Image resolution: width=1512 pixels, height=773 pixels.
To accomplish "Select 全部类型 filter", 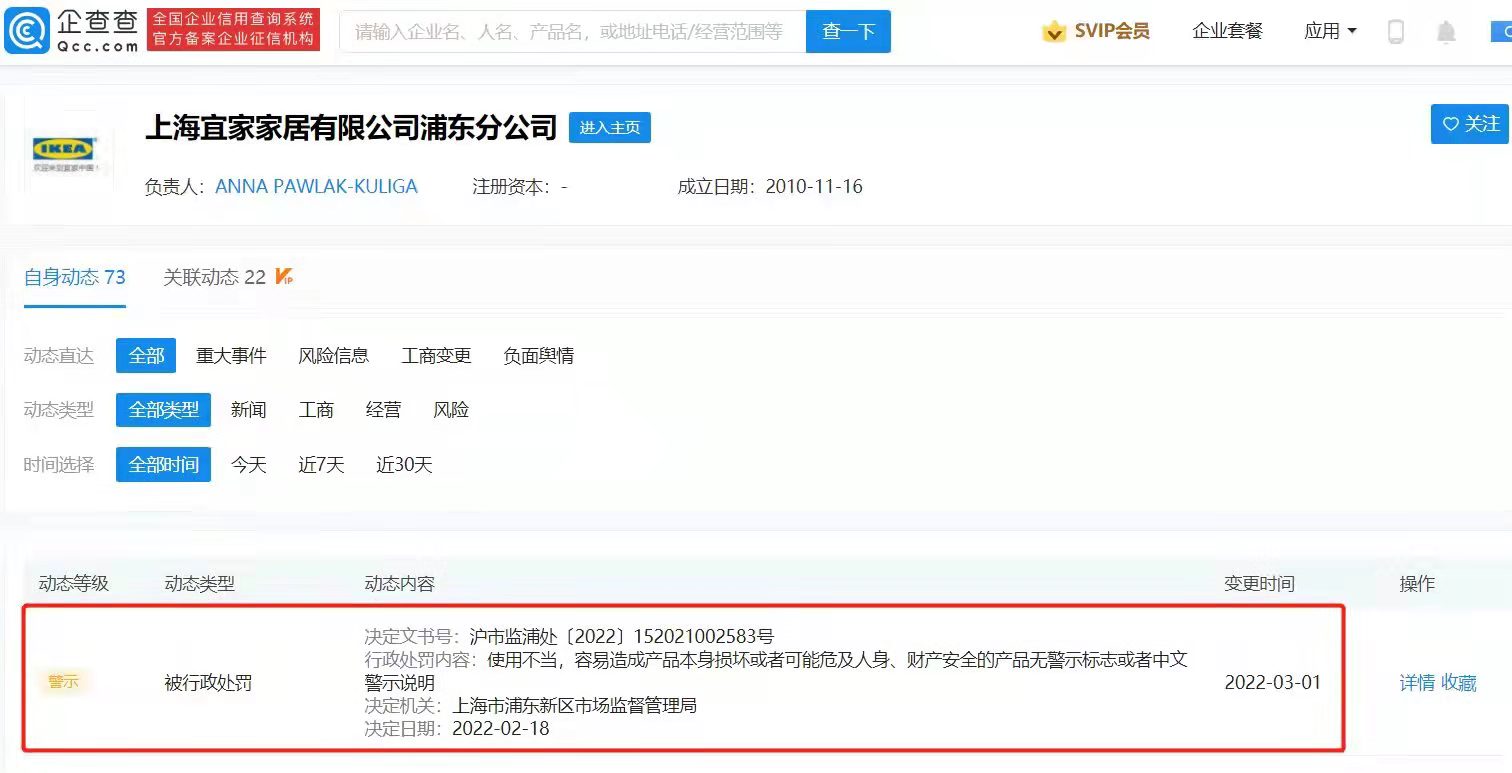I will click(x=163, y=410).
